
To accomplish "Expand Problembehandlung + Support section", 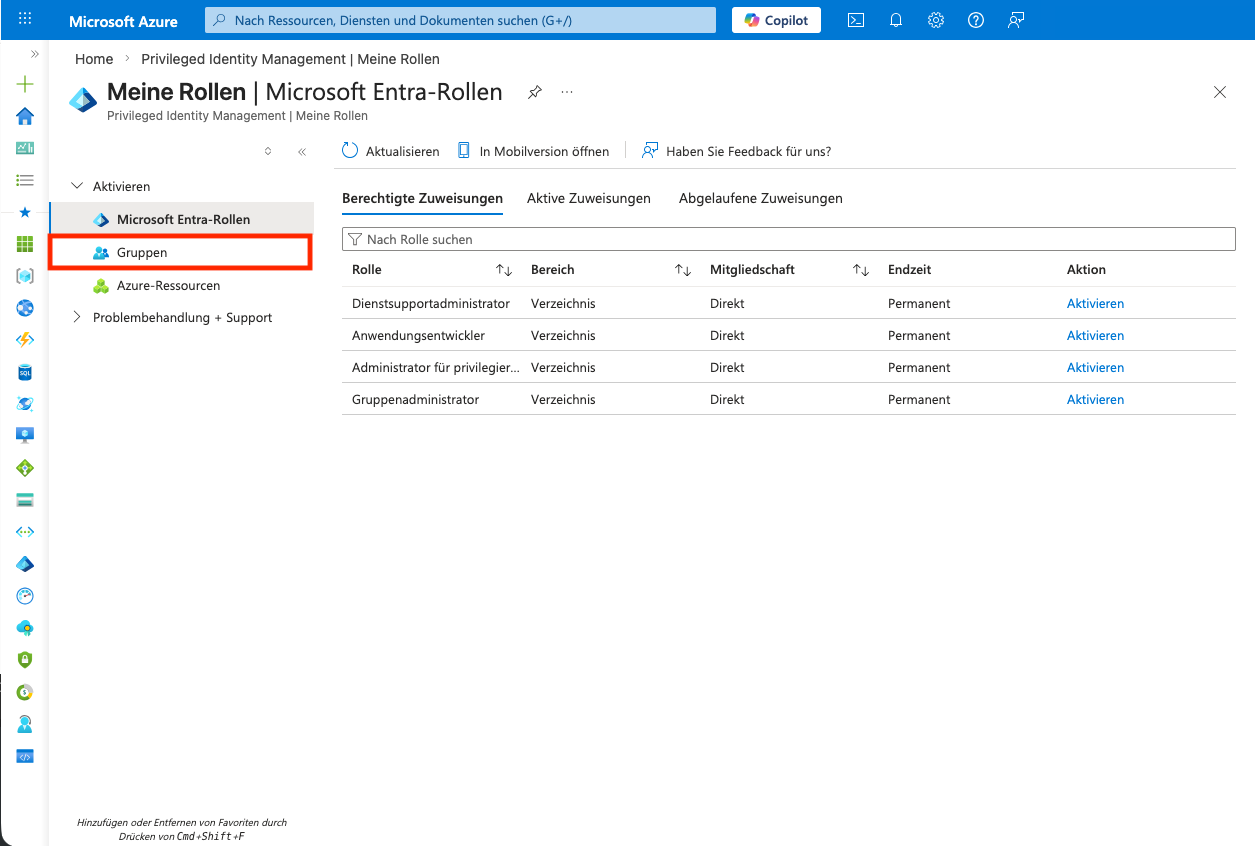I will tap(78, 317).
